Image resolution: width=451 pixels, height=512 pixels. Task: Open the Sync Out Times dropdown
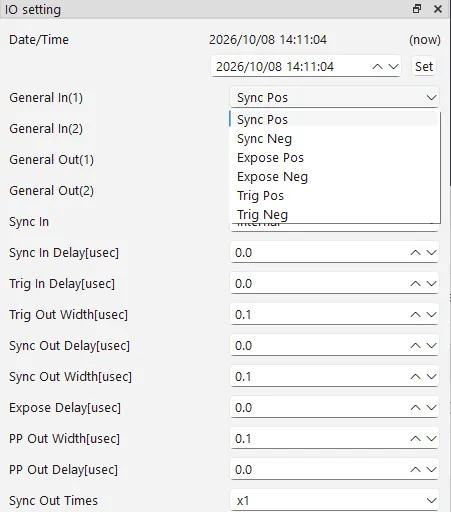tap(334, 500)
